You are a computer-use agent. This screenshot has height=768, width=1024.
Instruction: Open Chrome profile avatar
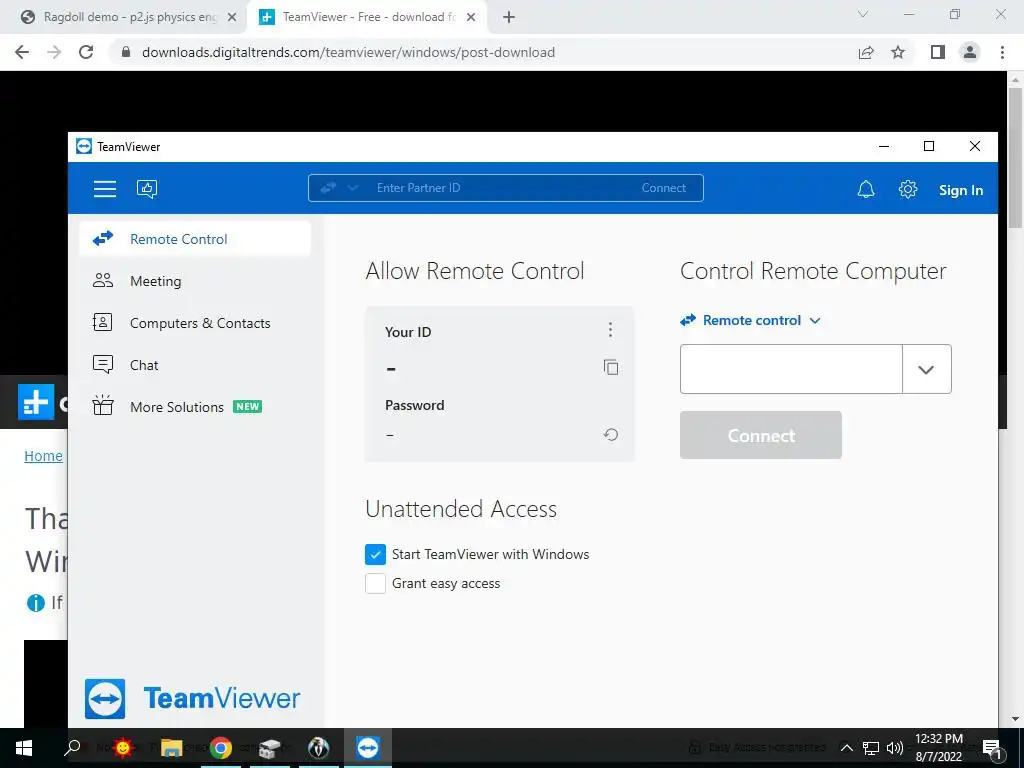click(970, 52)
